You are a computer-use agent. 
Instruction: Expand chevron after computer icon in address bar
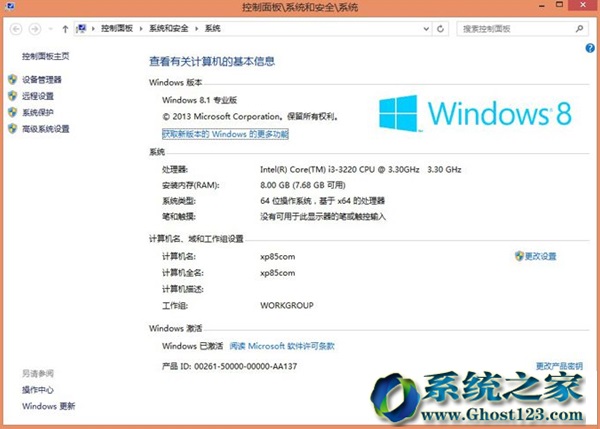click(x=93, y=29)
